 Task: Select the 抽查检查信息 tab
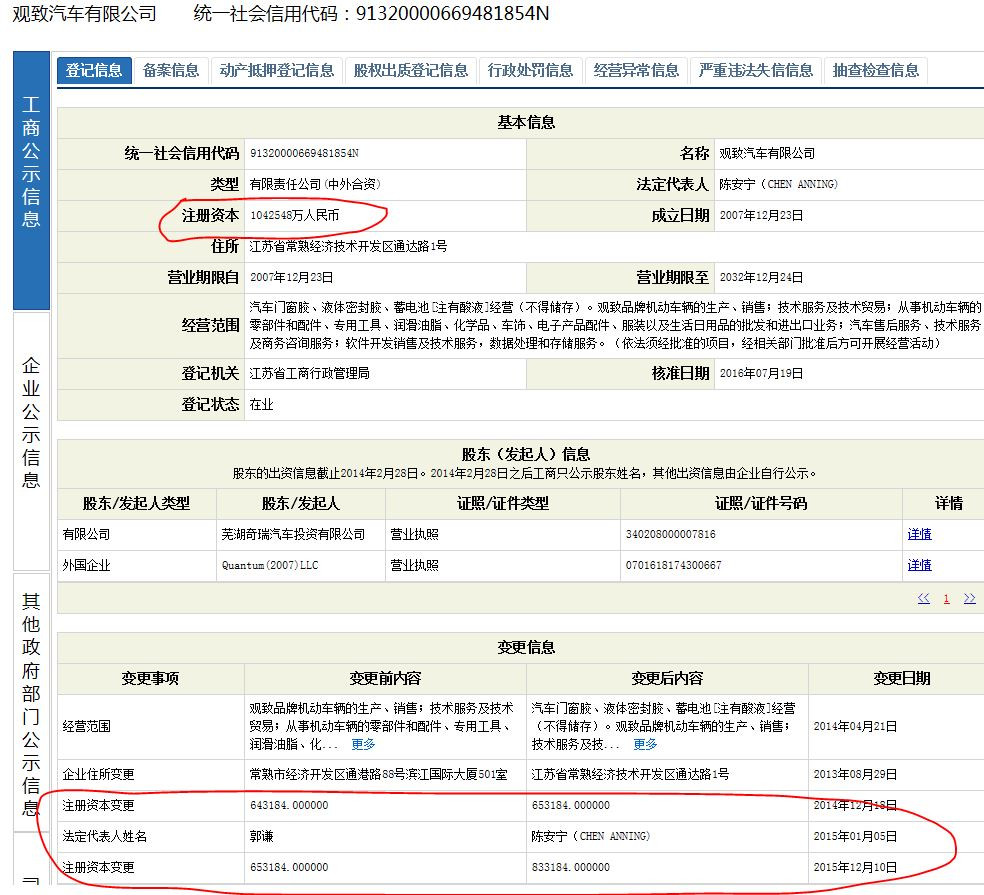point(875,70)
